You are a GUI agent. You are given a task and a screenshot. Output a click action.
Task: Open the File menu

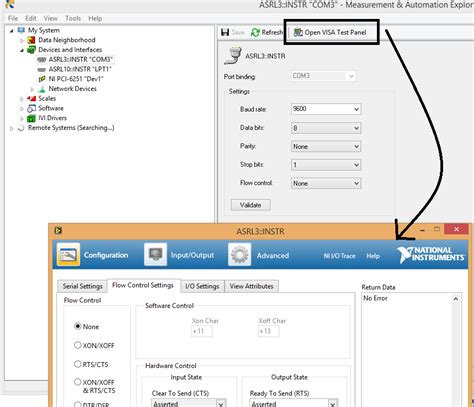coord(13,18)
